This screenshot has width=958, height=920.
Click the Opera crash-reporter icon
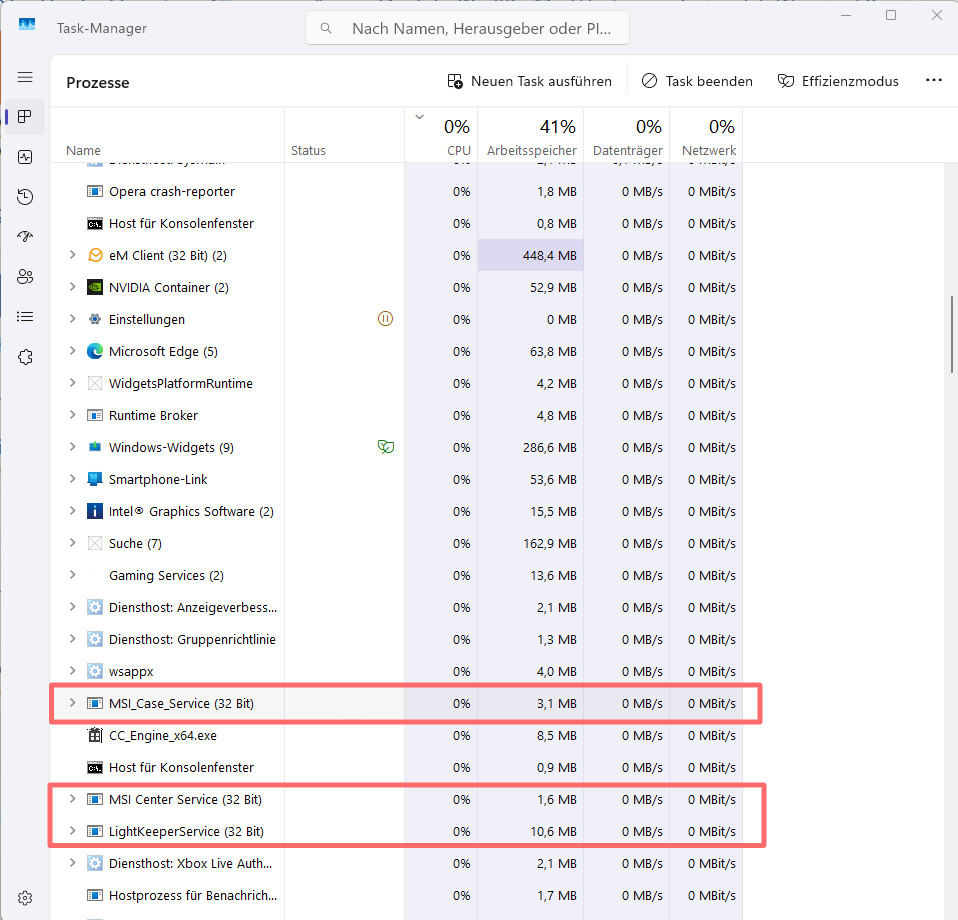95,191
